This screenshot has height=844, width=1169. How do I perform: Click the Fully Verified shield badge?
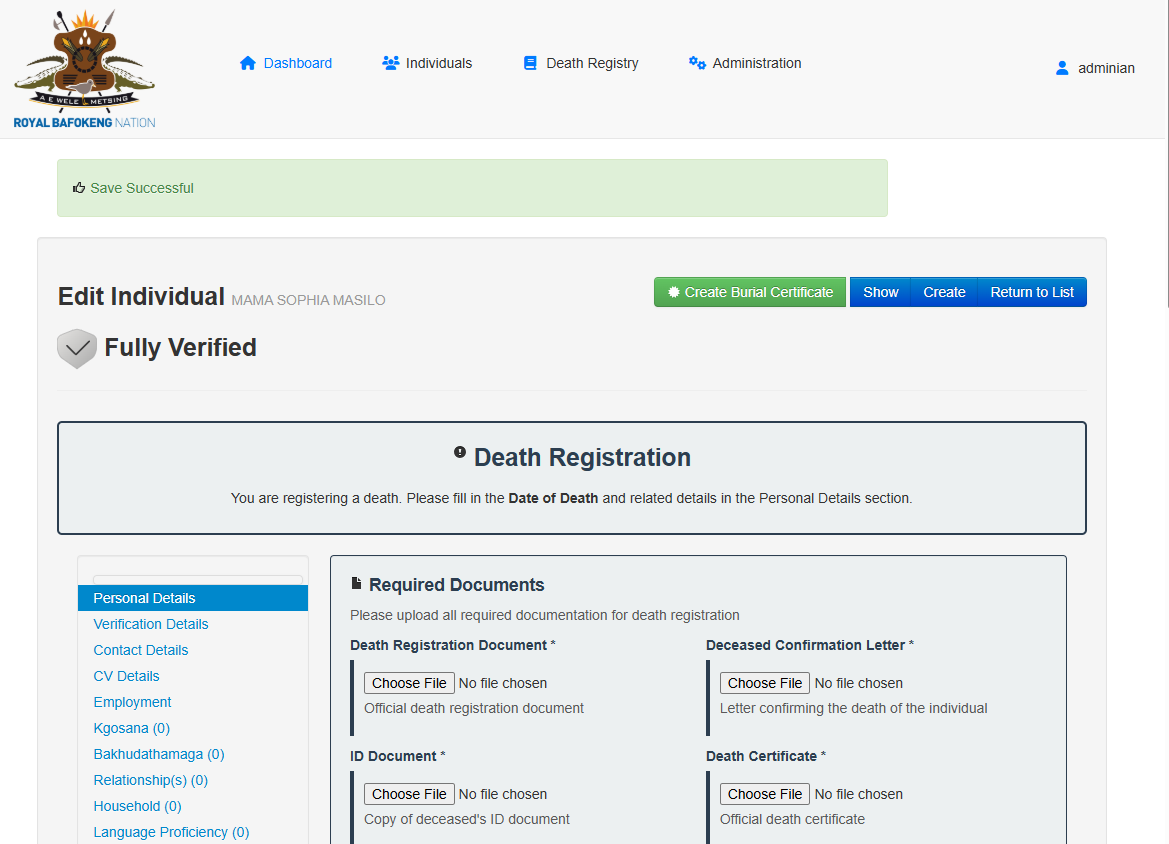[77, 348]
